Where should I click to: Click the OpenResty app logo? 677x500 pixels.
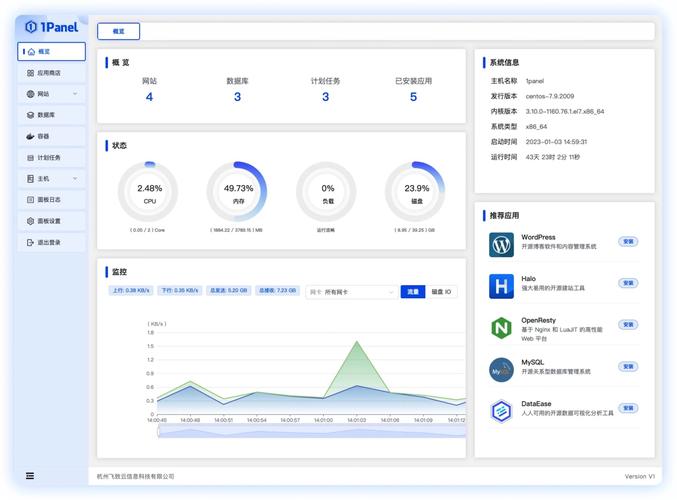click(x=501, y=328)
